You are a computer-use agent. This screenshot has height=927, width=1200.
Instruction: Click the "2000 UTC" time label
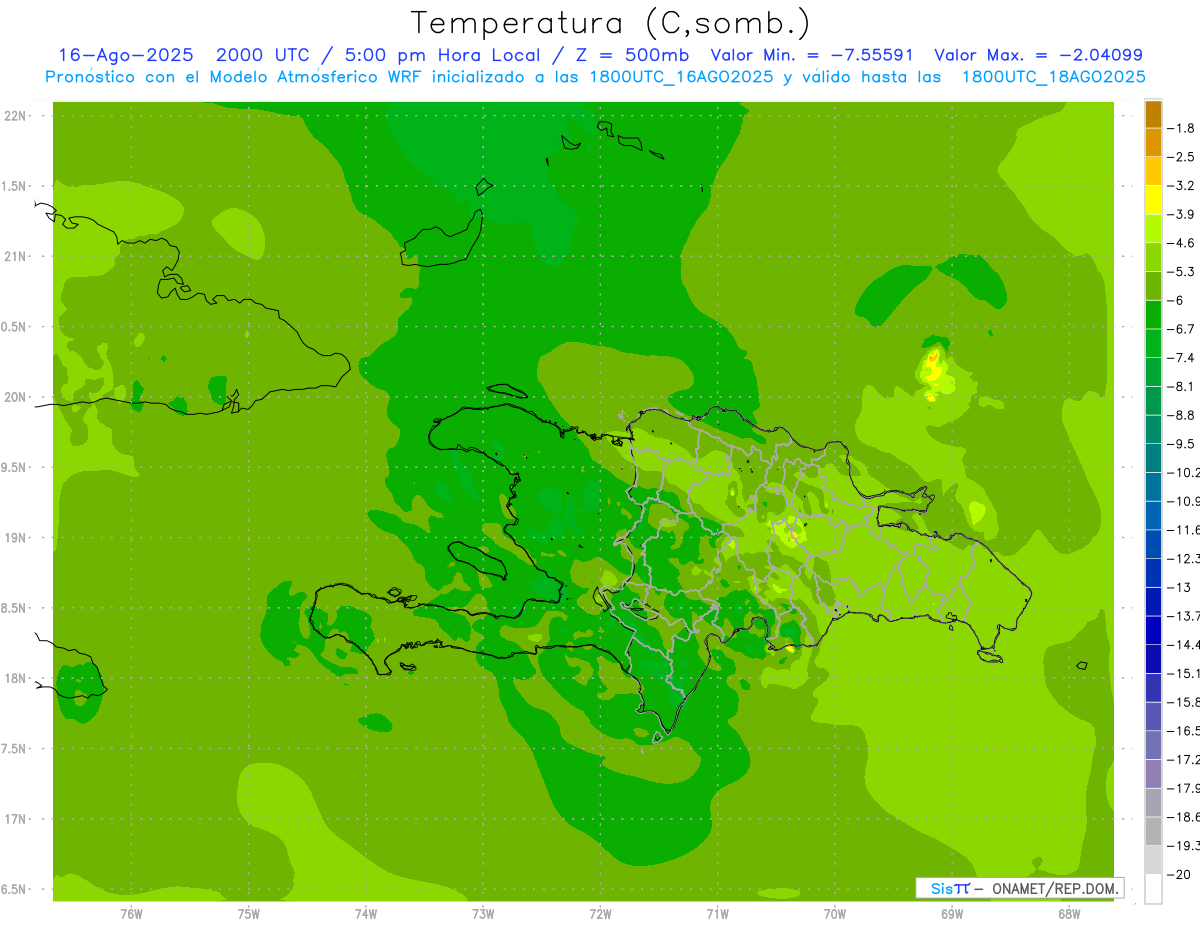pos(264,55)
